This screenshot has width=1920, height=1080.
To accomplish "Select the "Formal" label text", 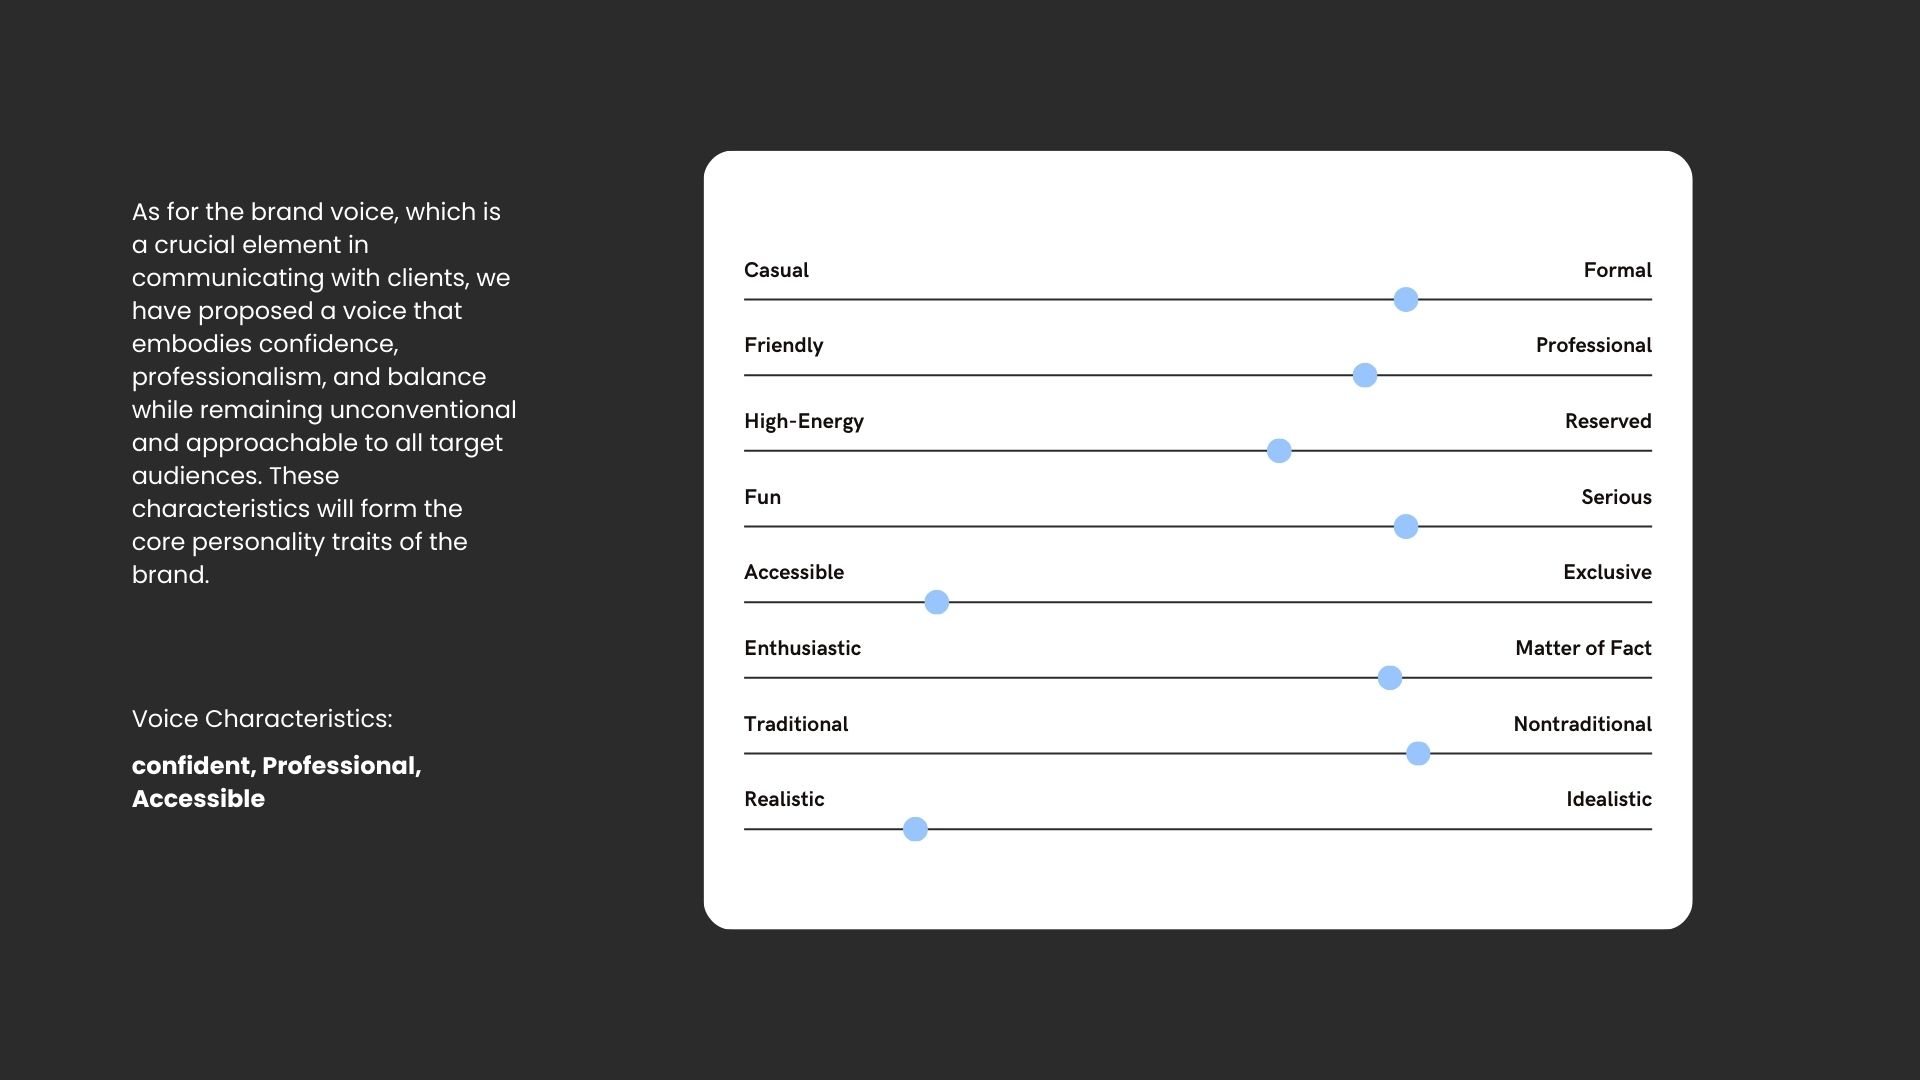I will tap(1617, 270).
